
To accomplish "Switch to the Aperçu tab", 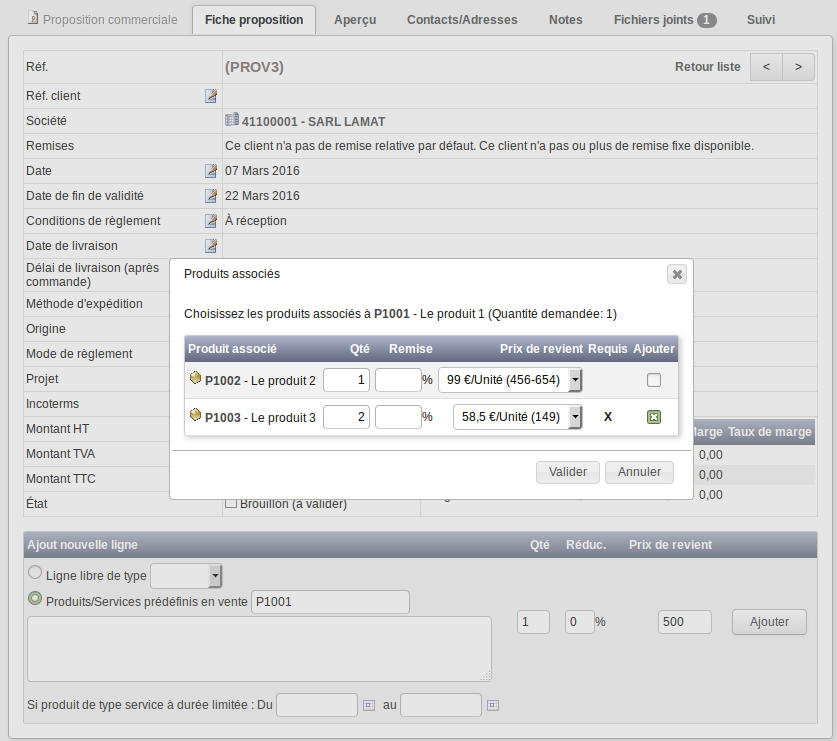I will click(x=355, y=20).
